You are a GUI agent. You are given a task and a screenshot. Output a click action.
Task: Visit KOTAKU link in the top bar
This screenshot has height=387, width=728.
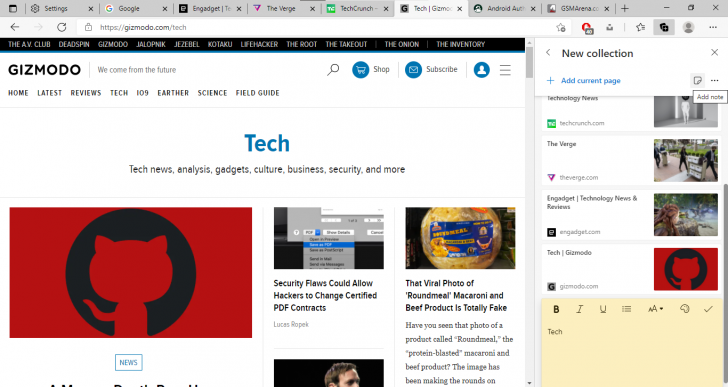pos(220,45)
